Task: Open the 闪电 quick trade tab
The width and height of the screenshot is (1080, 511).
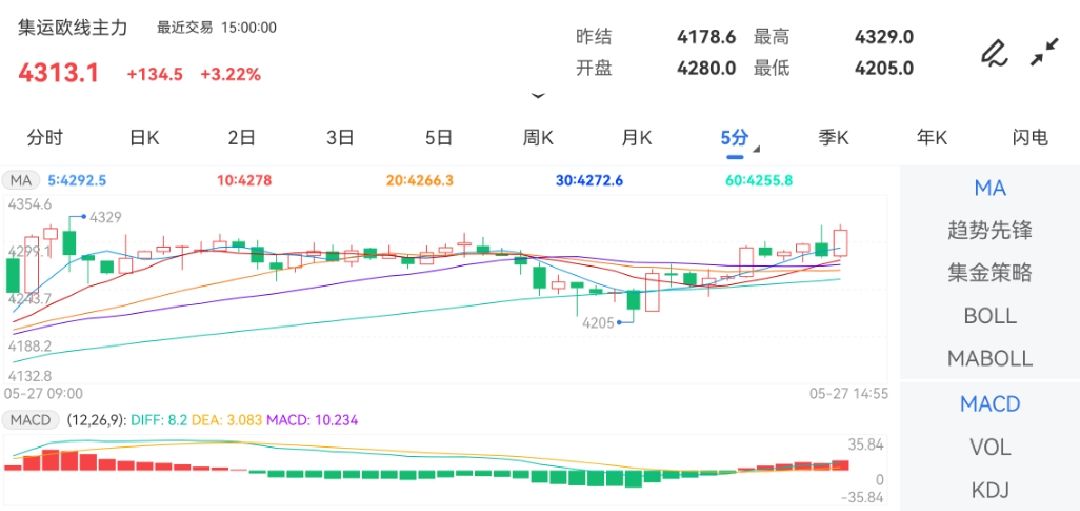Action: pyautogui.click(x=1030, y=138)
